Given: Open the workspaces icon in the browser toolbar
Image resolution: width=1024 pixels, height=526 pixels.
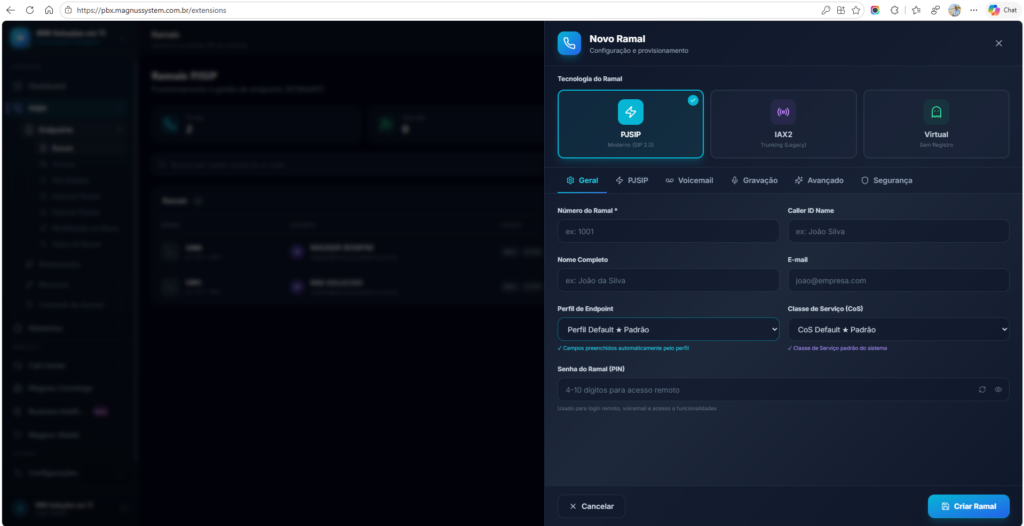Looking at the screenshot, I should click(935, 10).
